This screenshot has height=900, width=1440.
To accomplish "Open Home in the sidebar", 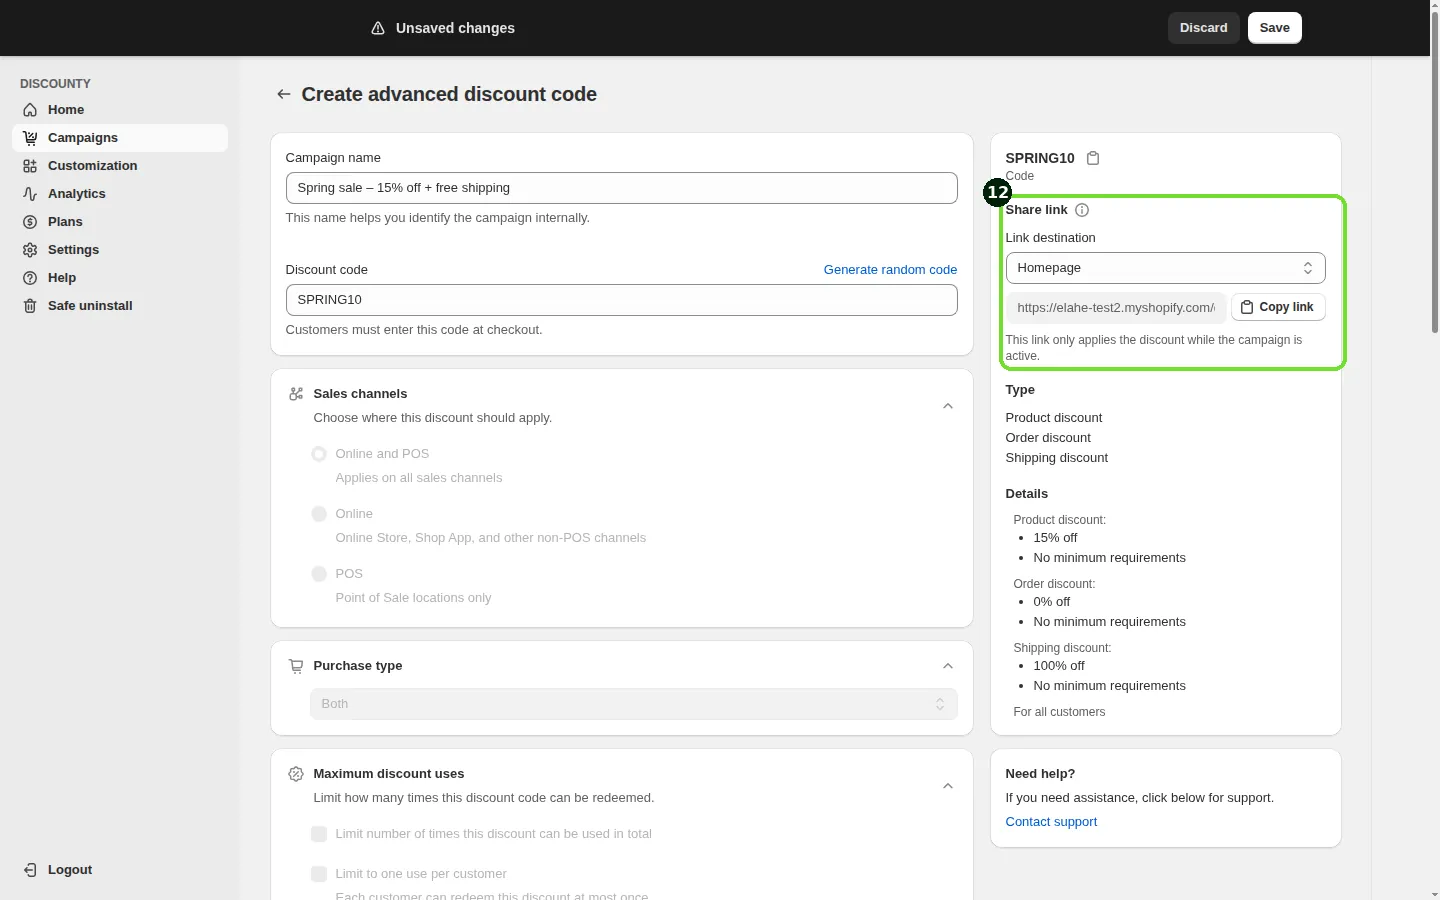I will [x=120, y=110].
